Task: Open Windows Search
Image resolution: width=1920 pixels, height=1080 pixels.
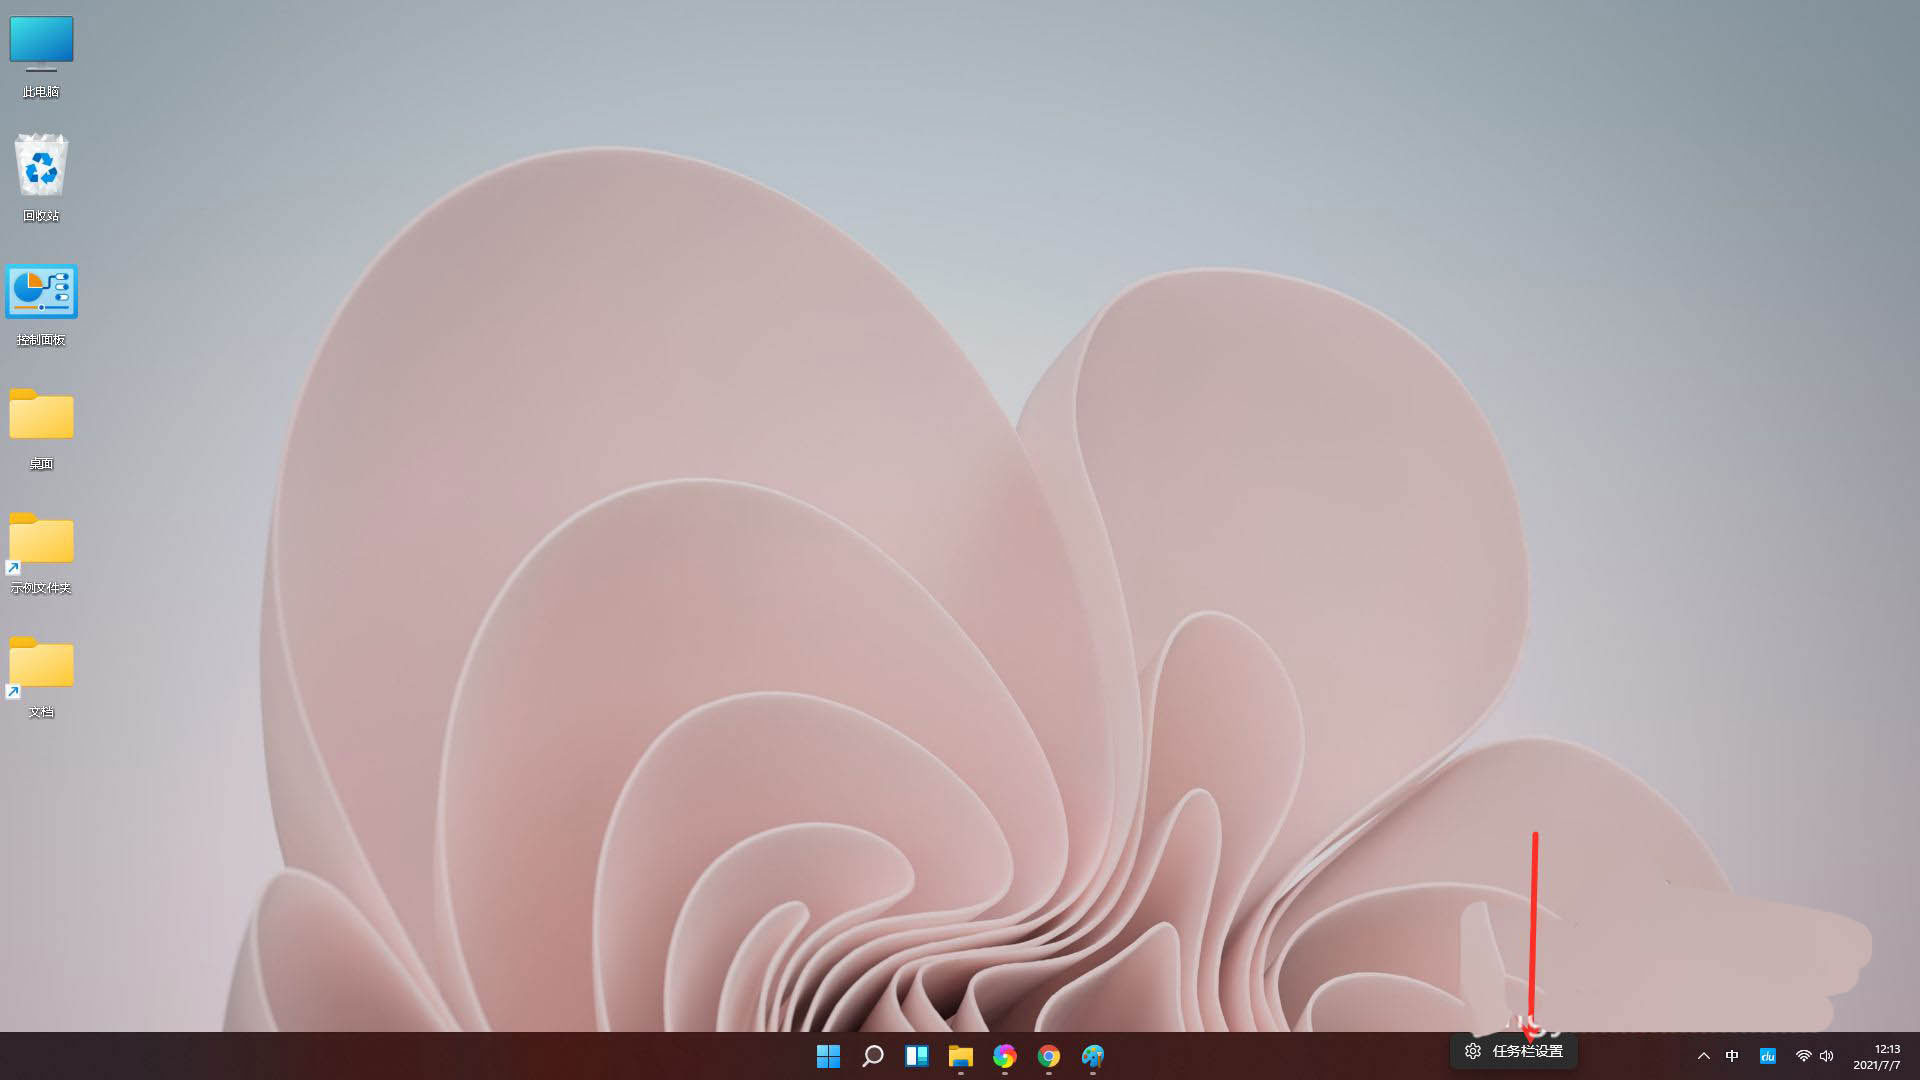Action: click(872, 1056)
